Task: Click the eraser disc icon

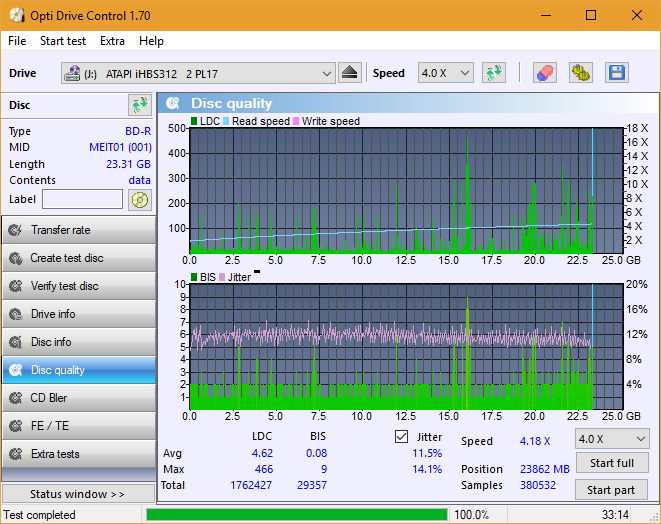Action: (545, 73)
